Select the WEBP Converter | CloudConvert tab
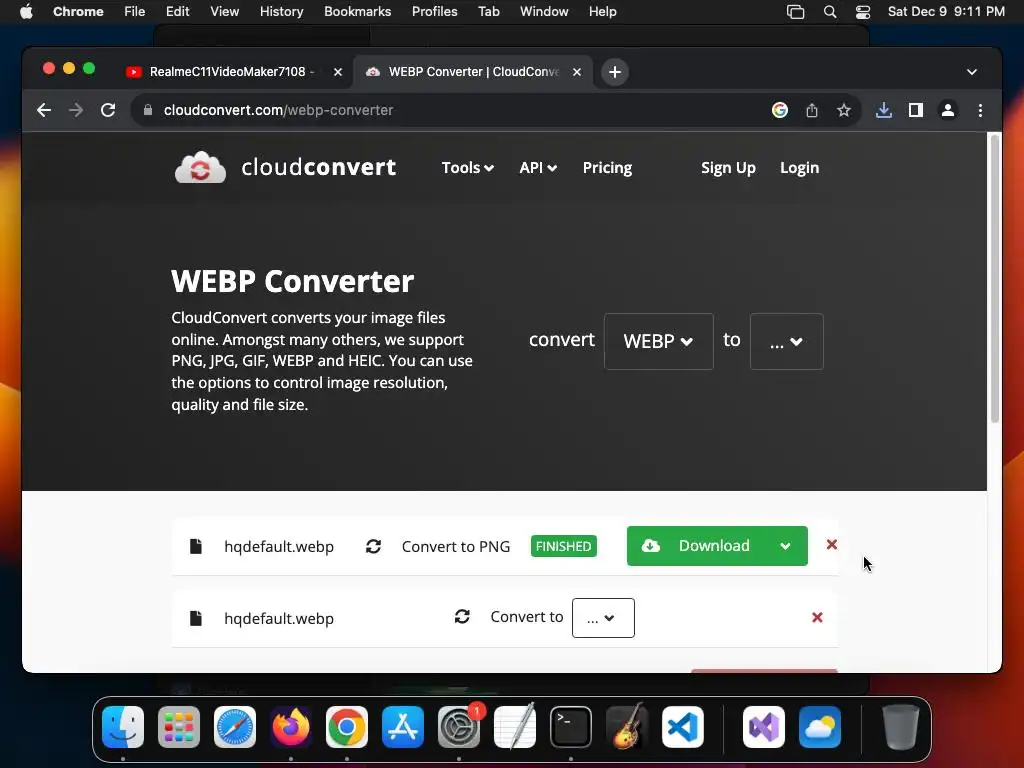 click(473, 72)
